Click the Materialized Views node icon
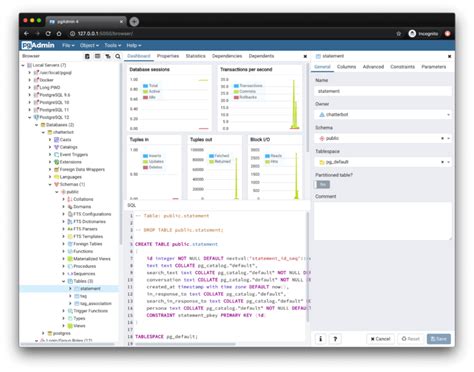474x372 pixels. (70, 259)
